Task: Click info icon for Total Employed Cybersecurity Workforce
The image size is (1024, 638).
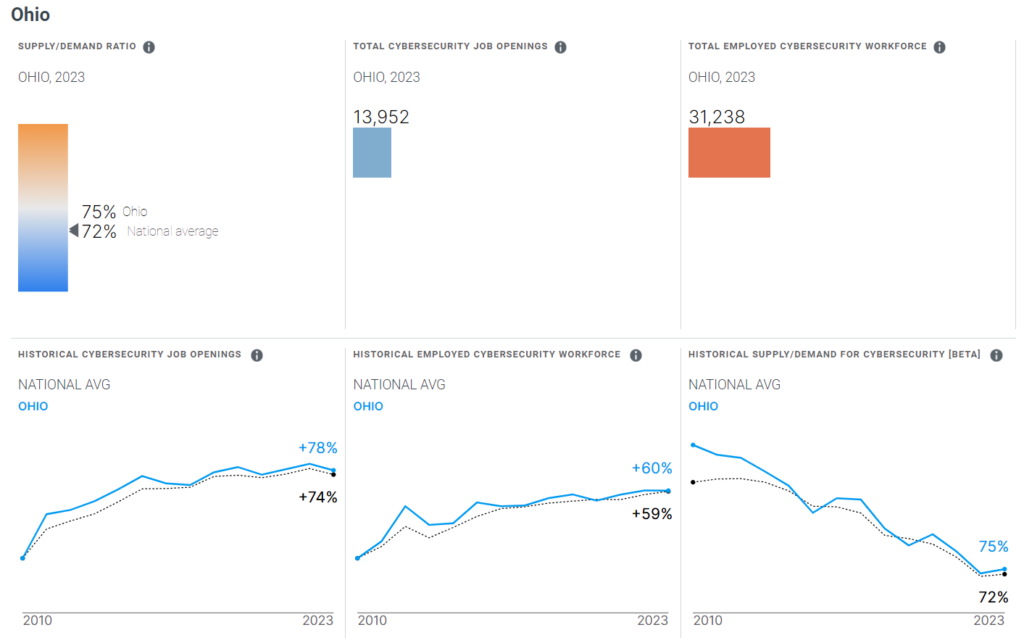Action: tap(940, 47)
